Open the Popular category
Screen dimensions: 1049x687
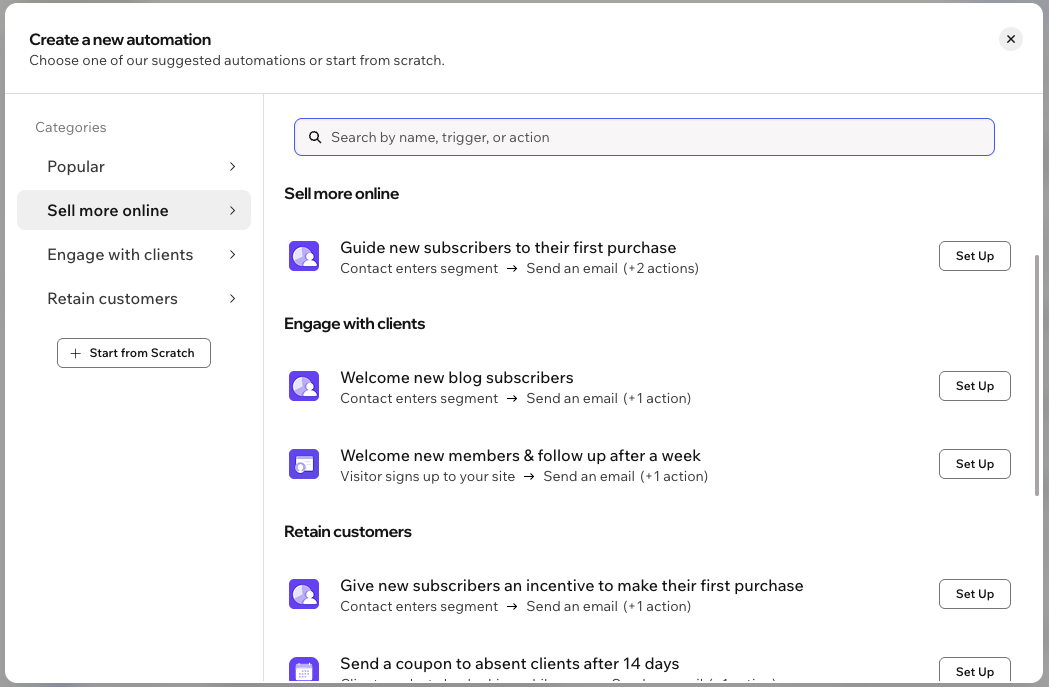point(134,167)
